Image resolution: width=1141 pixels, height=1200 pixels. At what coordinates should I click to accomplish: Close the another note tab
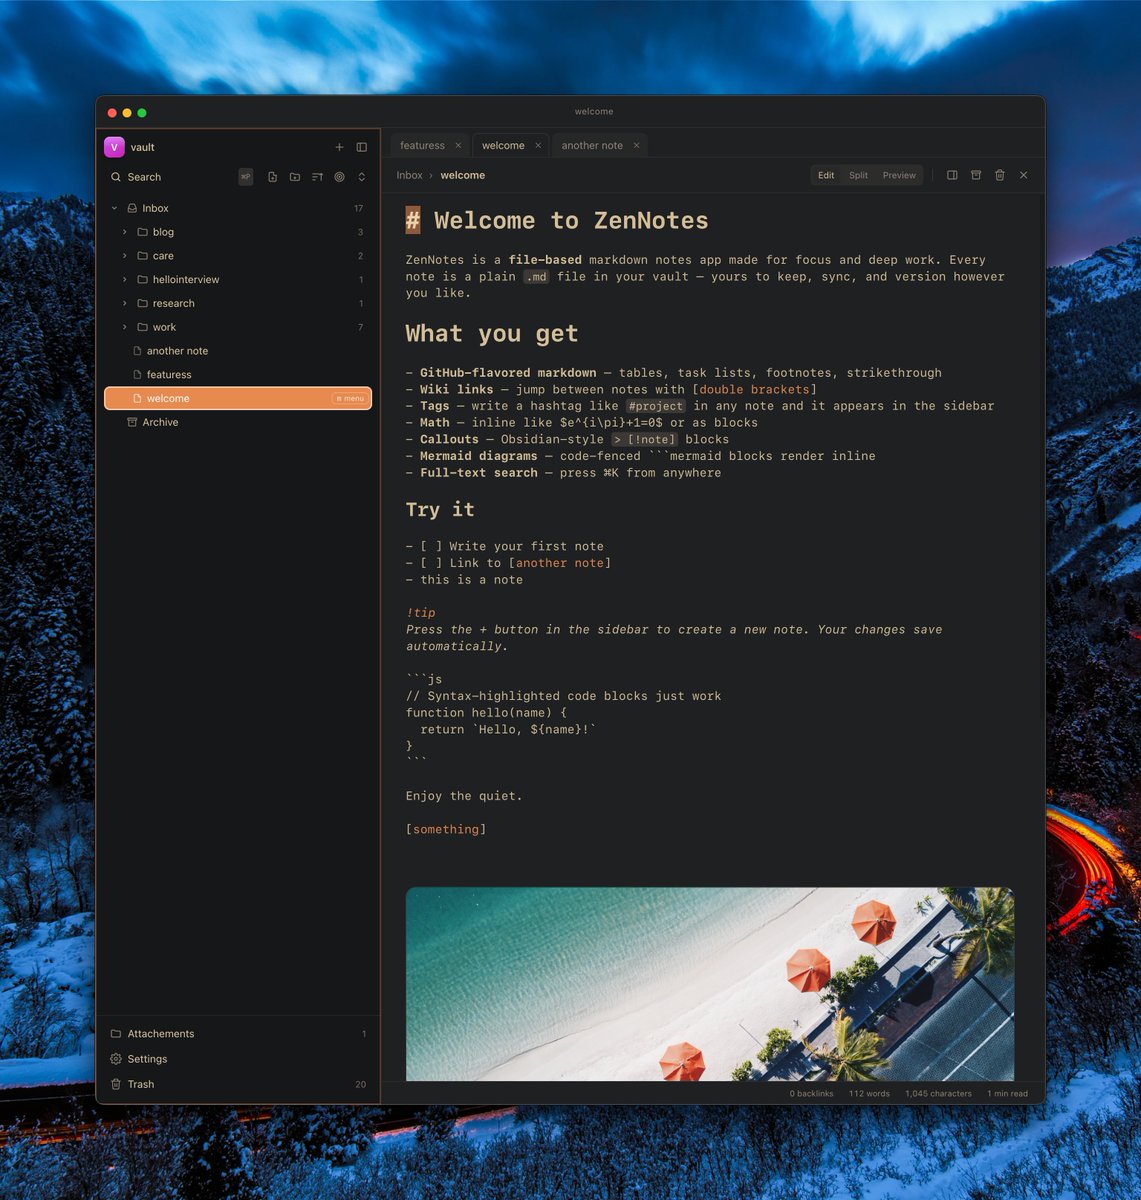pos(636,145)
